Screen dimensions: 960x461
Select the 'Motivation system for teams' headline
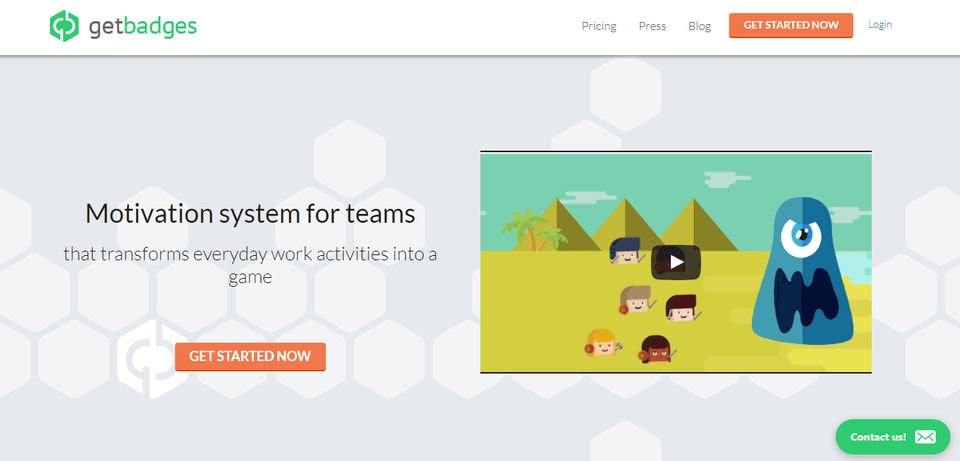pyautogui.click(x=250, y=214)
